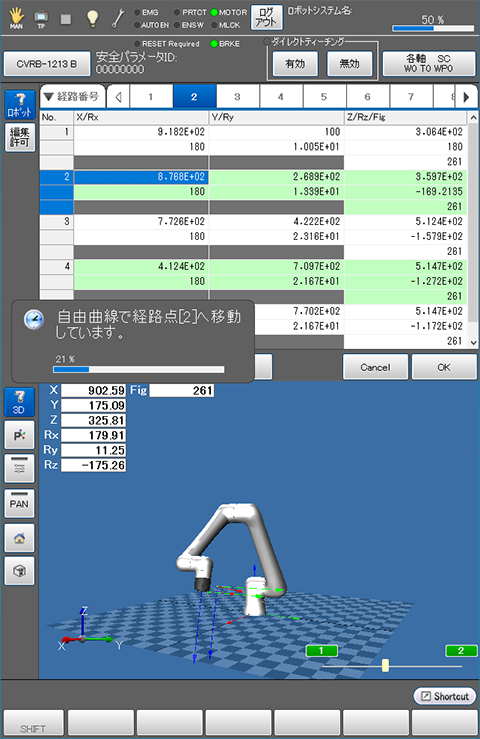
Task: Click the point display P icon
Action: pos(19,435)
